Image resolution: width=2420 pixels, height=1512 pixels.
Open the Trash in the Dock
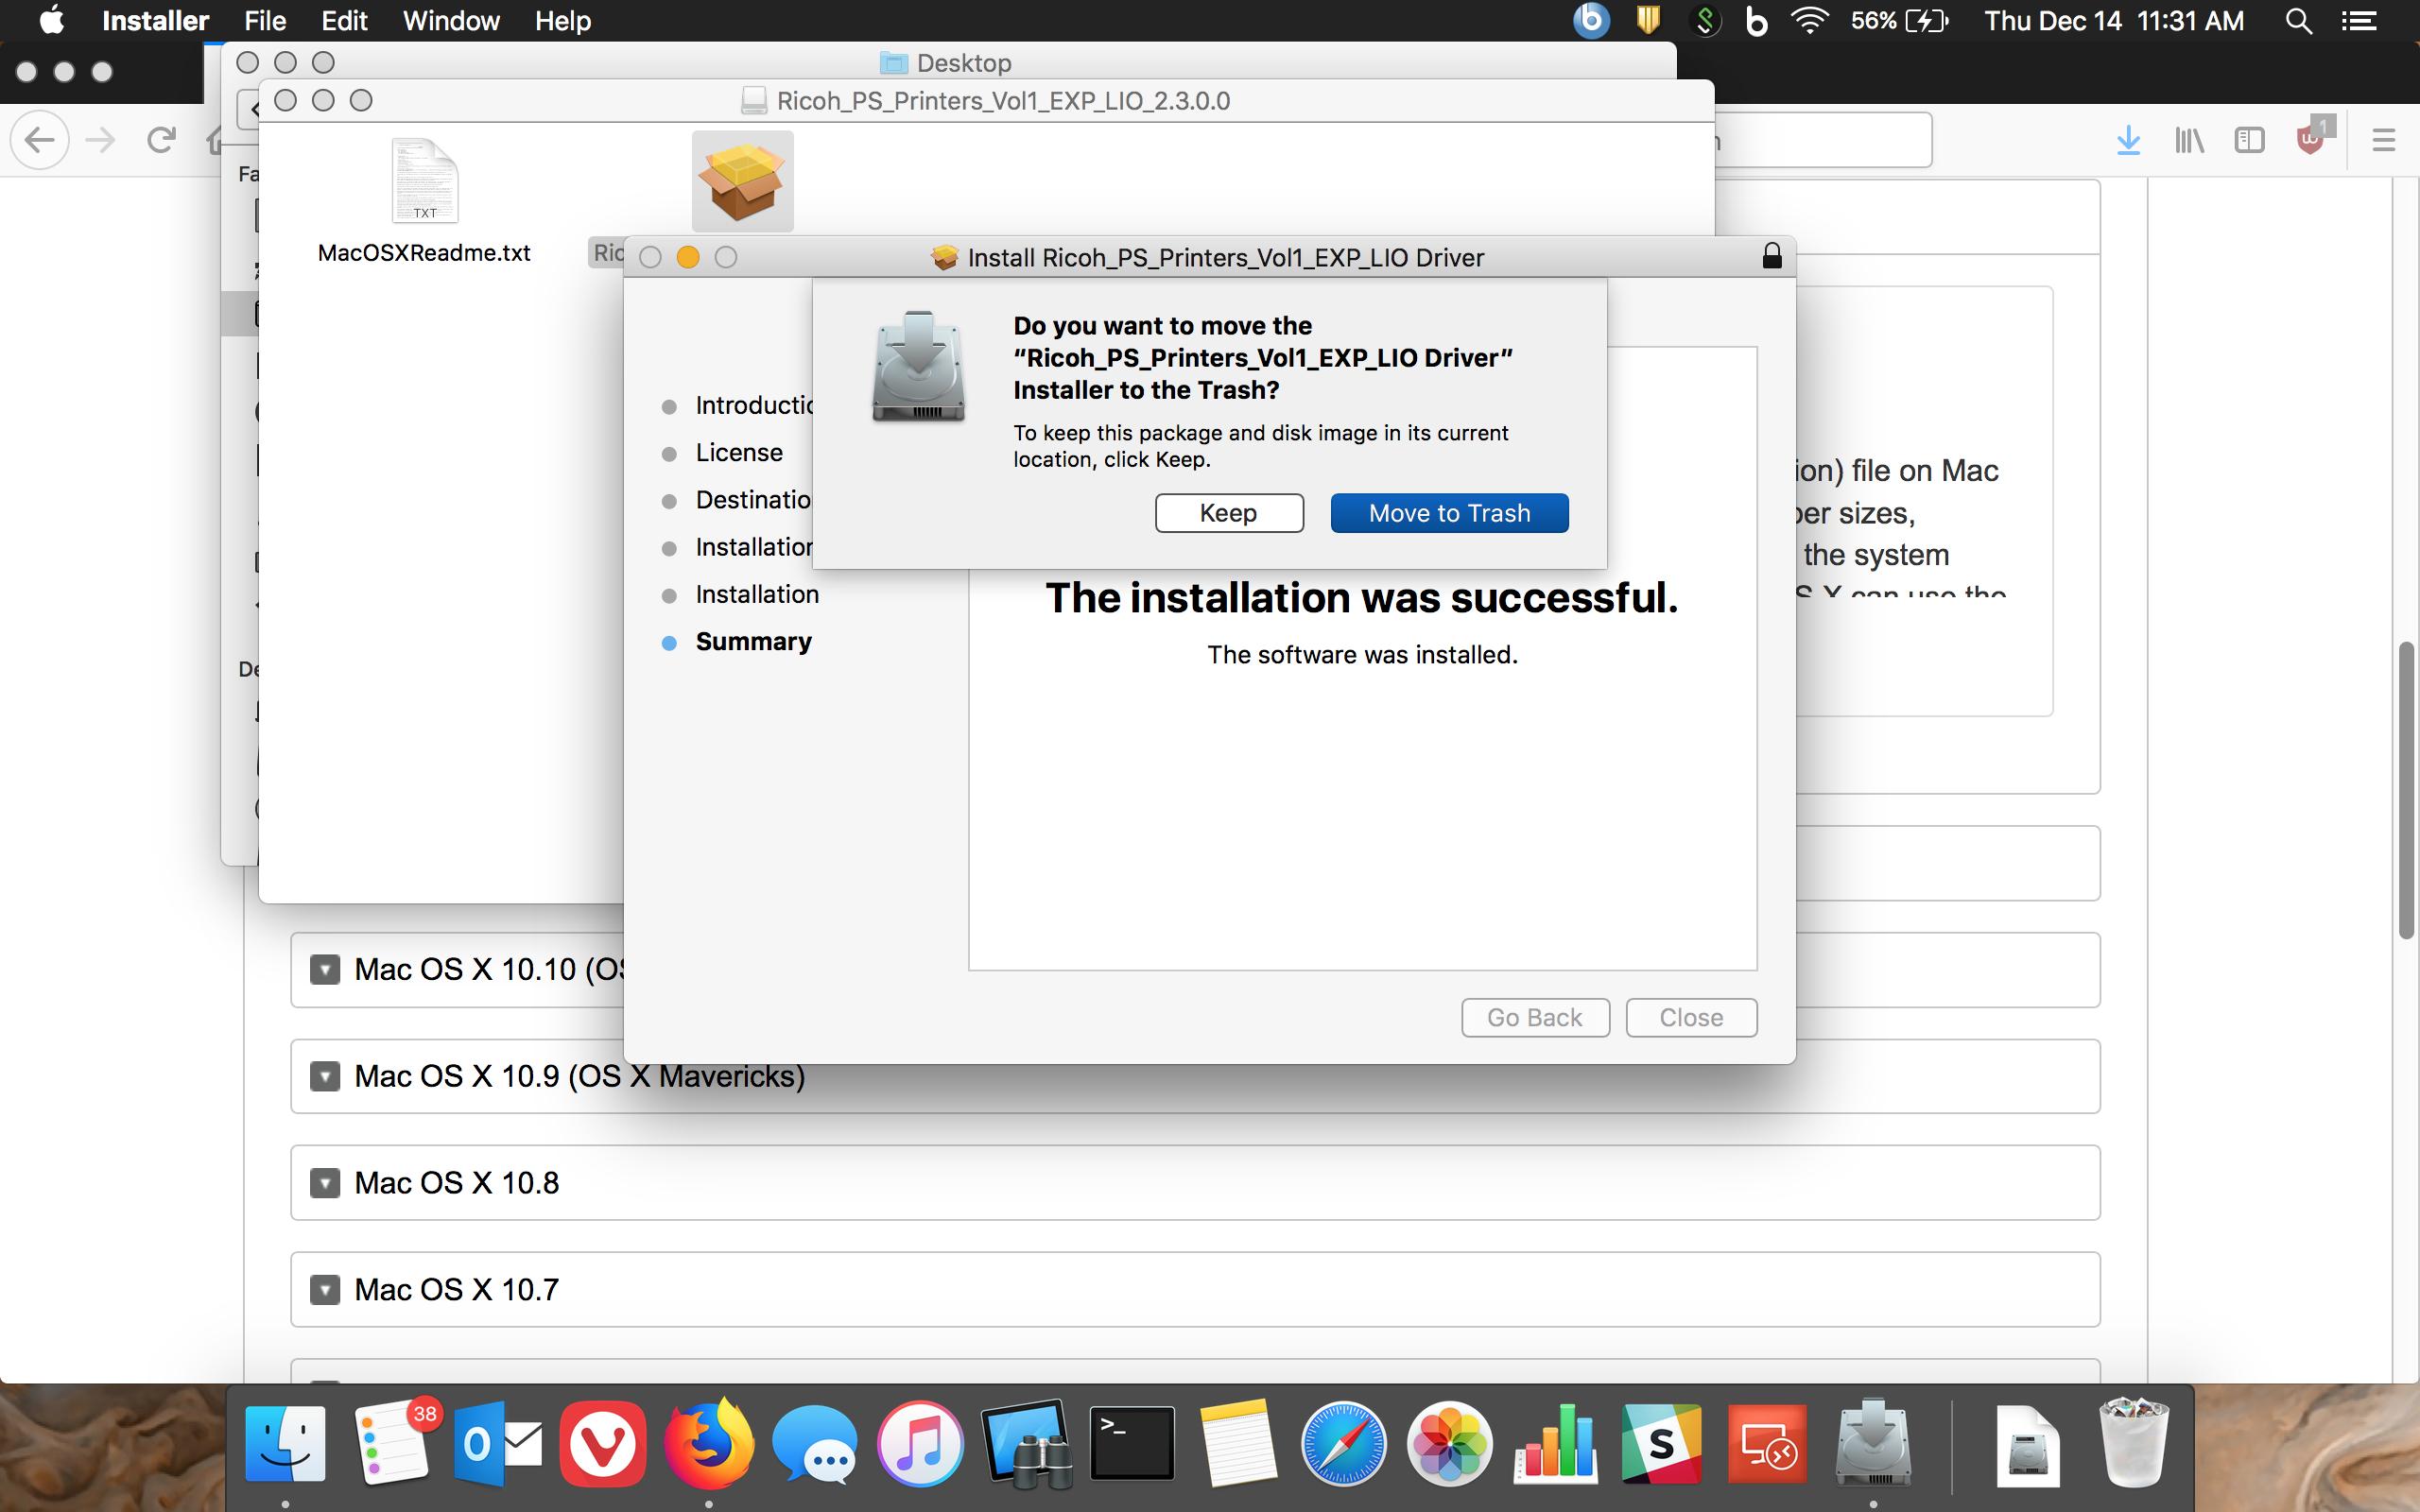(2133, 1444)
